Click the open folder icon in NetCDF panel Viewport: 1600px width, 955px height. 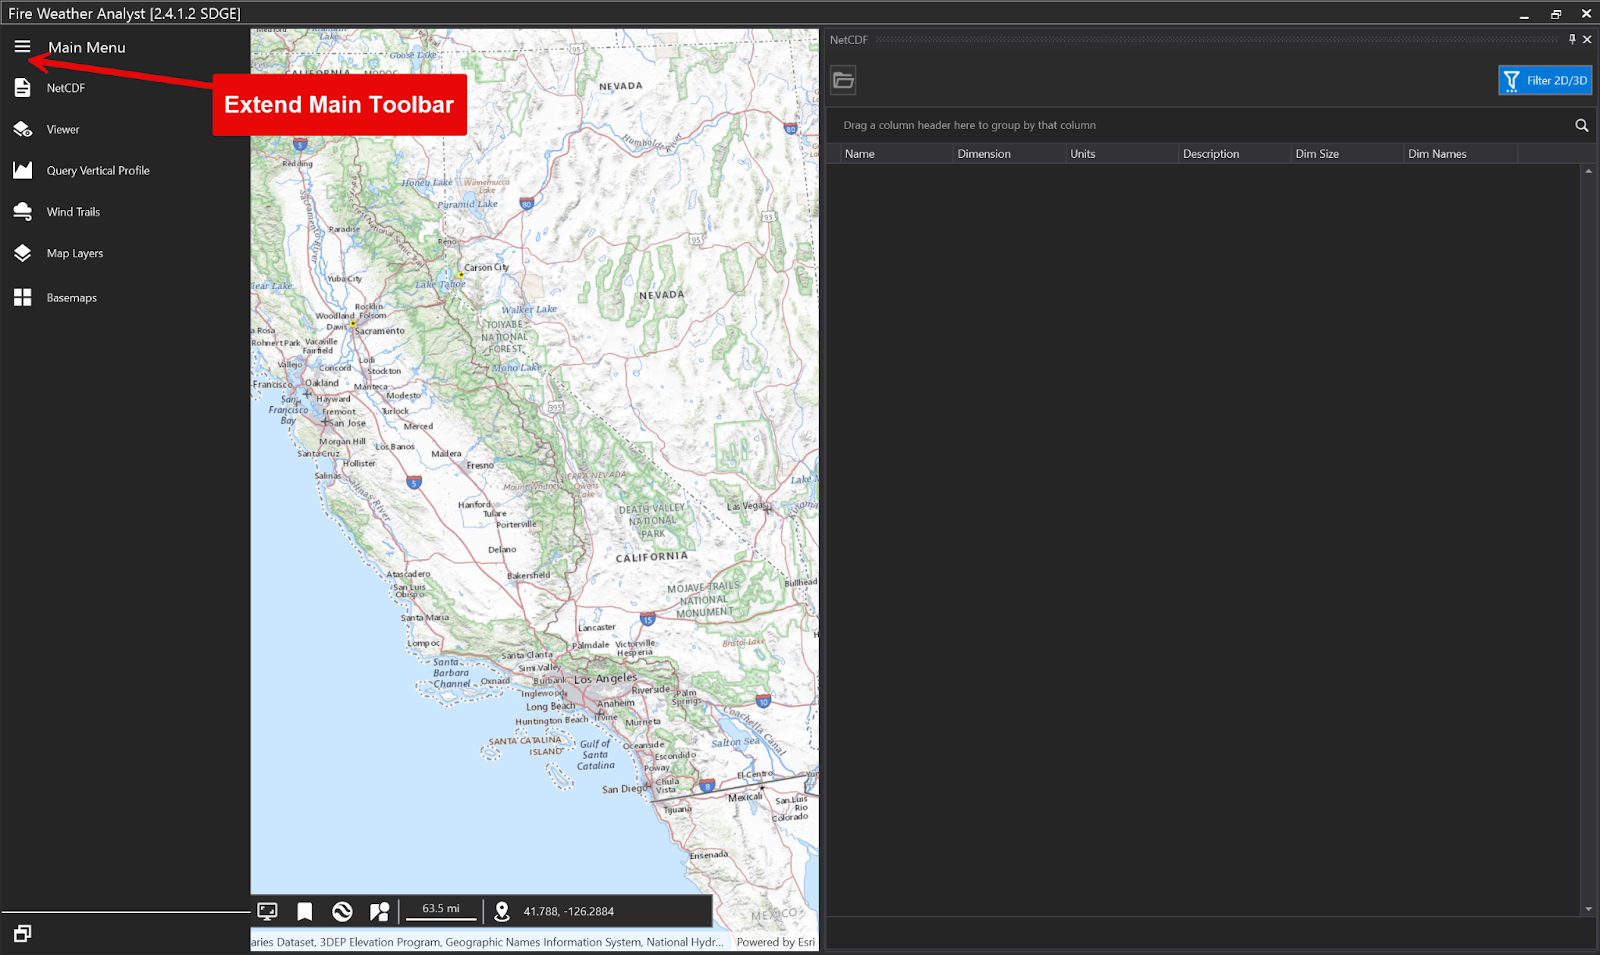point(843,80)
